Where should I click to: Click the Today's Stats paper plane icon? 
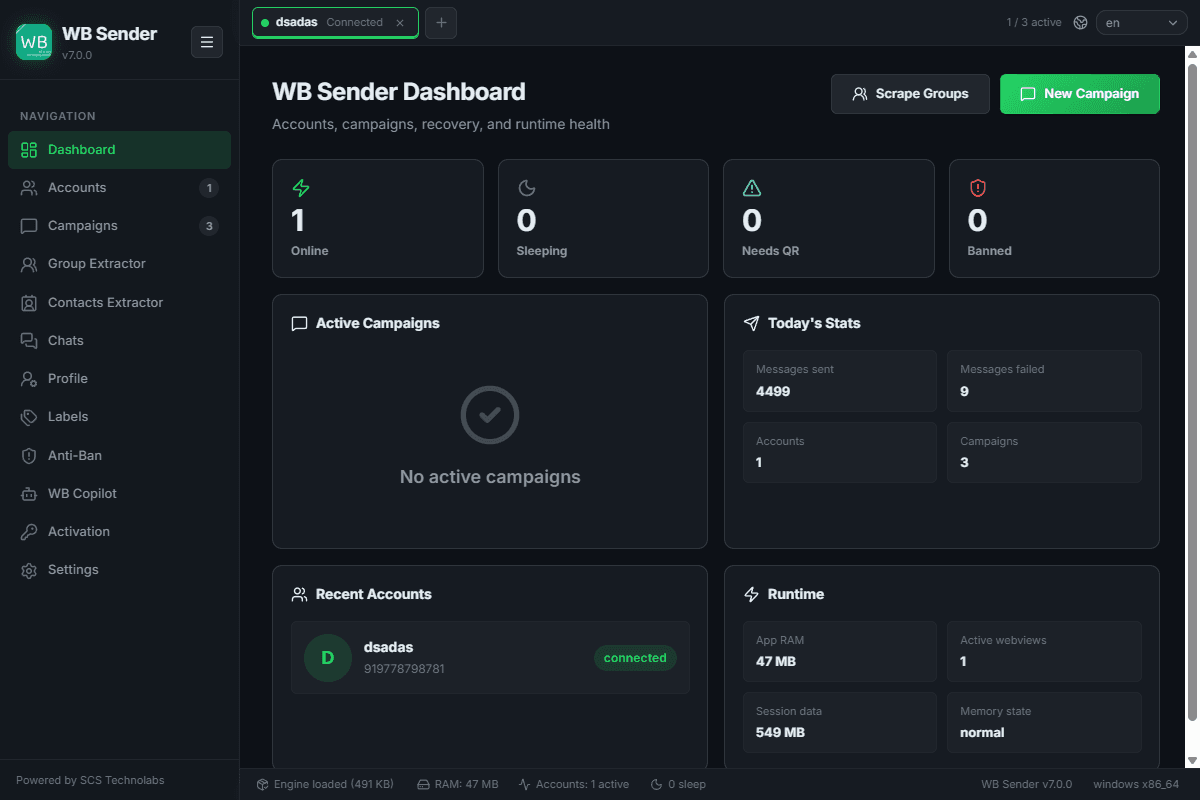752,323
